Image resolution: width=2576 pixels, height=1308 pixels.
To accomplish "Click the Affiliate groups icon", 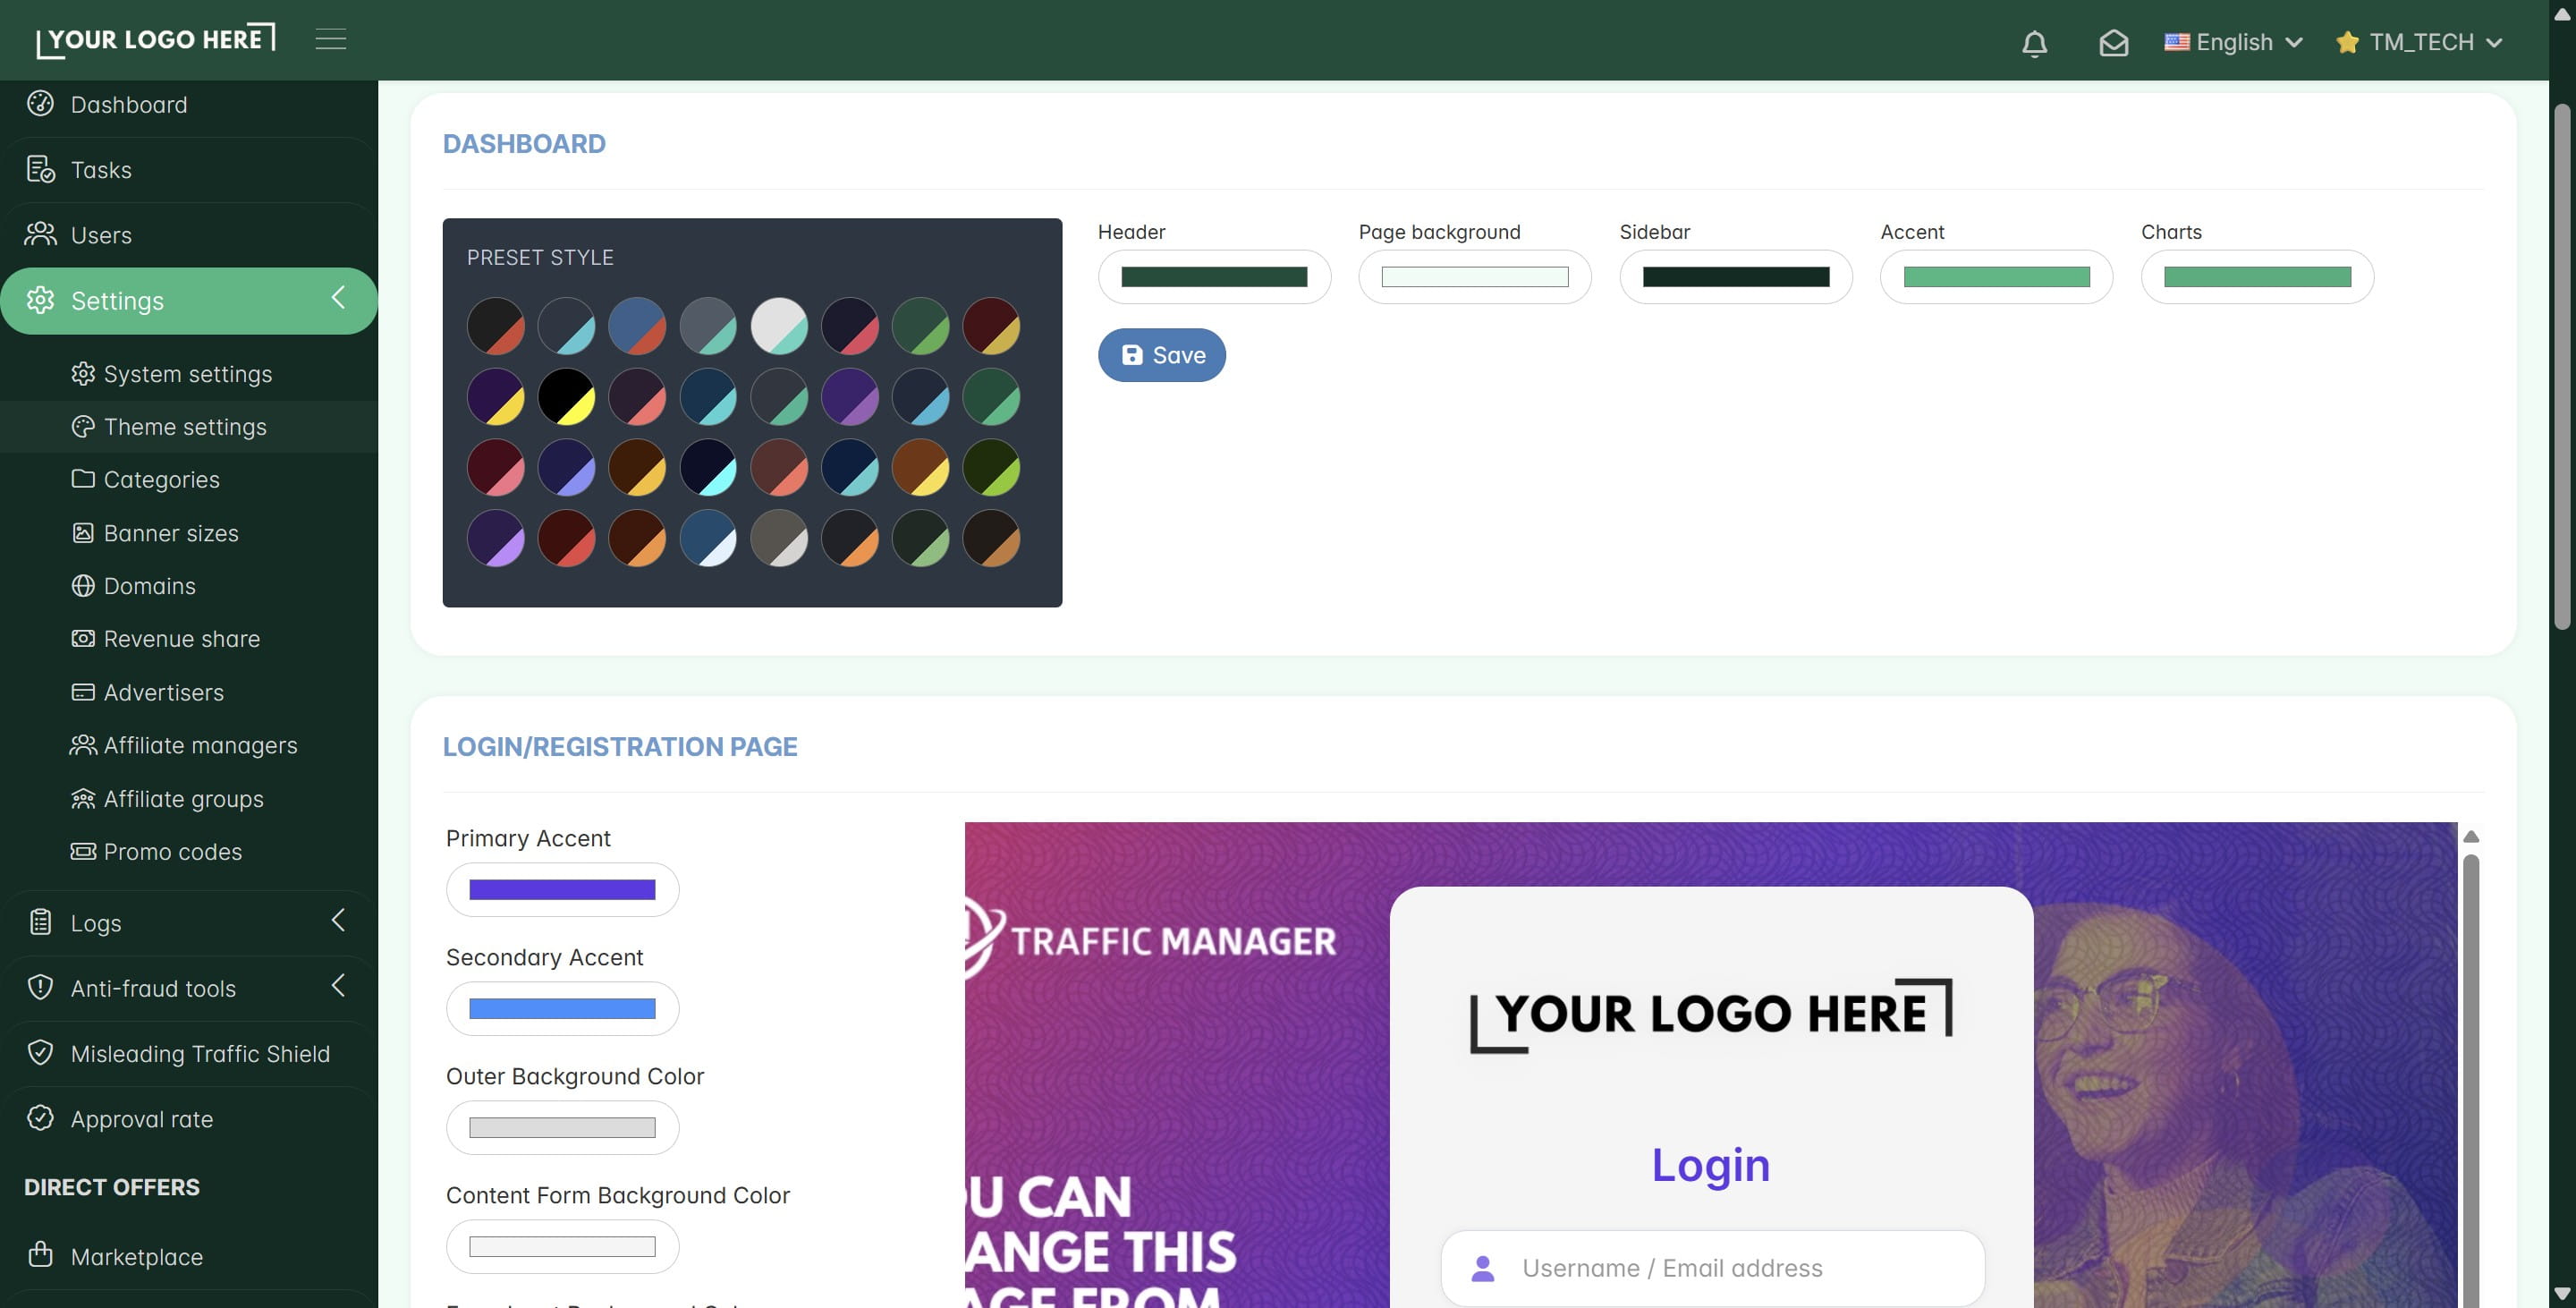I will pyautogui.click(x=83, y=798).
